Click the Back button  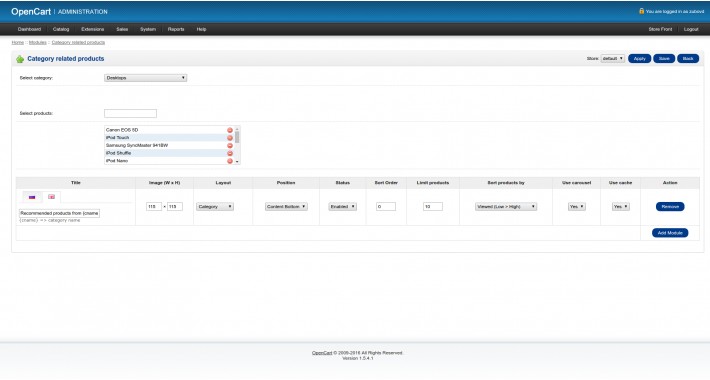688,59
